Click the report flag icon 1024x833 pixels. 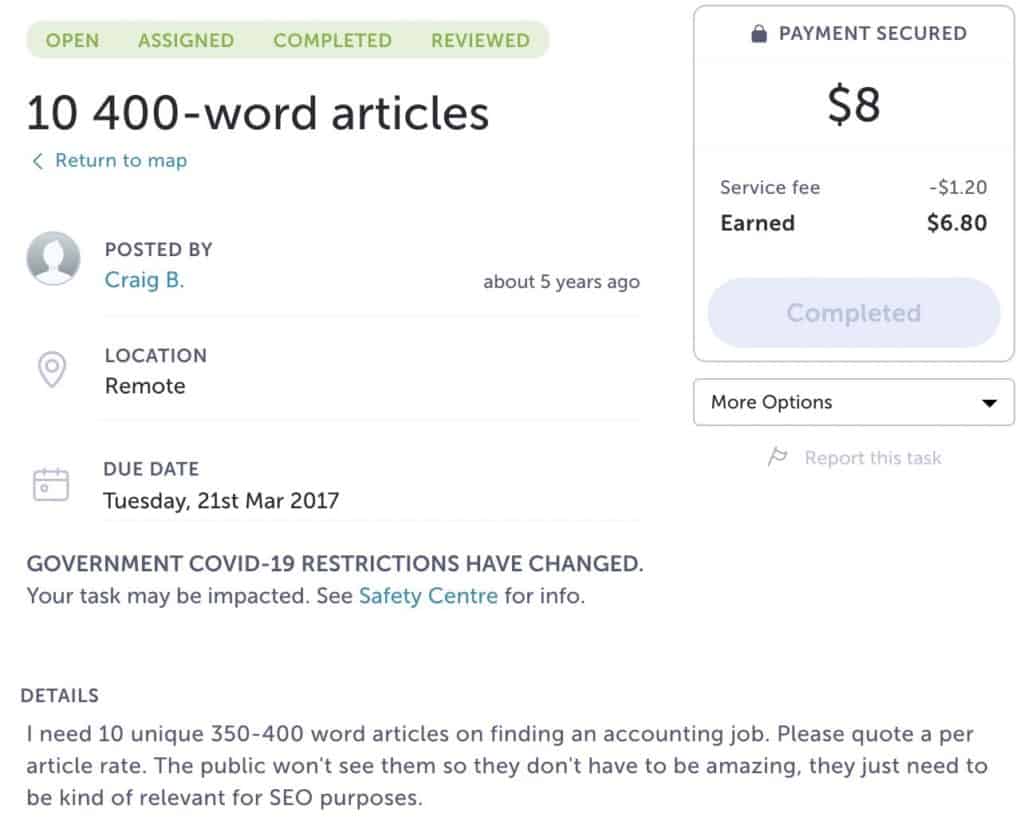pyautogui.click(x=777, y=457)
